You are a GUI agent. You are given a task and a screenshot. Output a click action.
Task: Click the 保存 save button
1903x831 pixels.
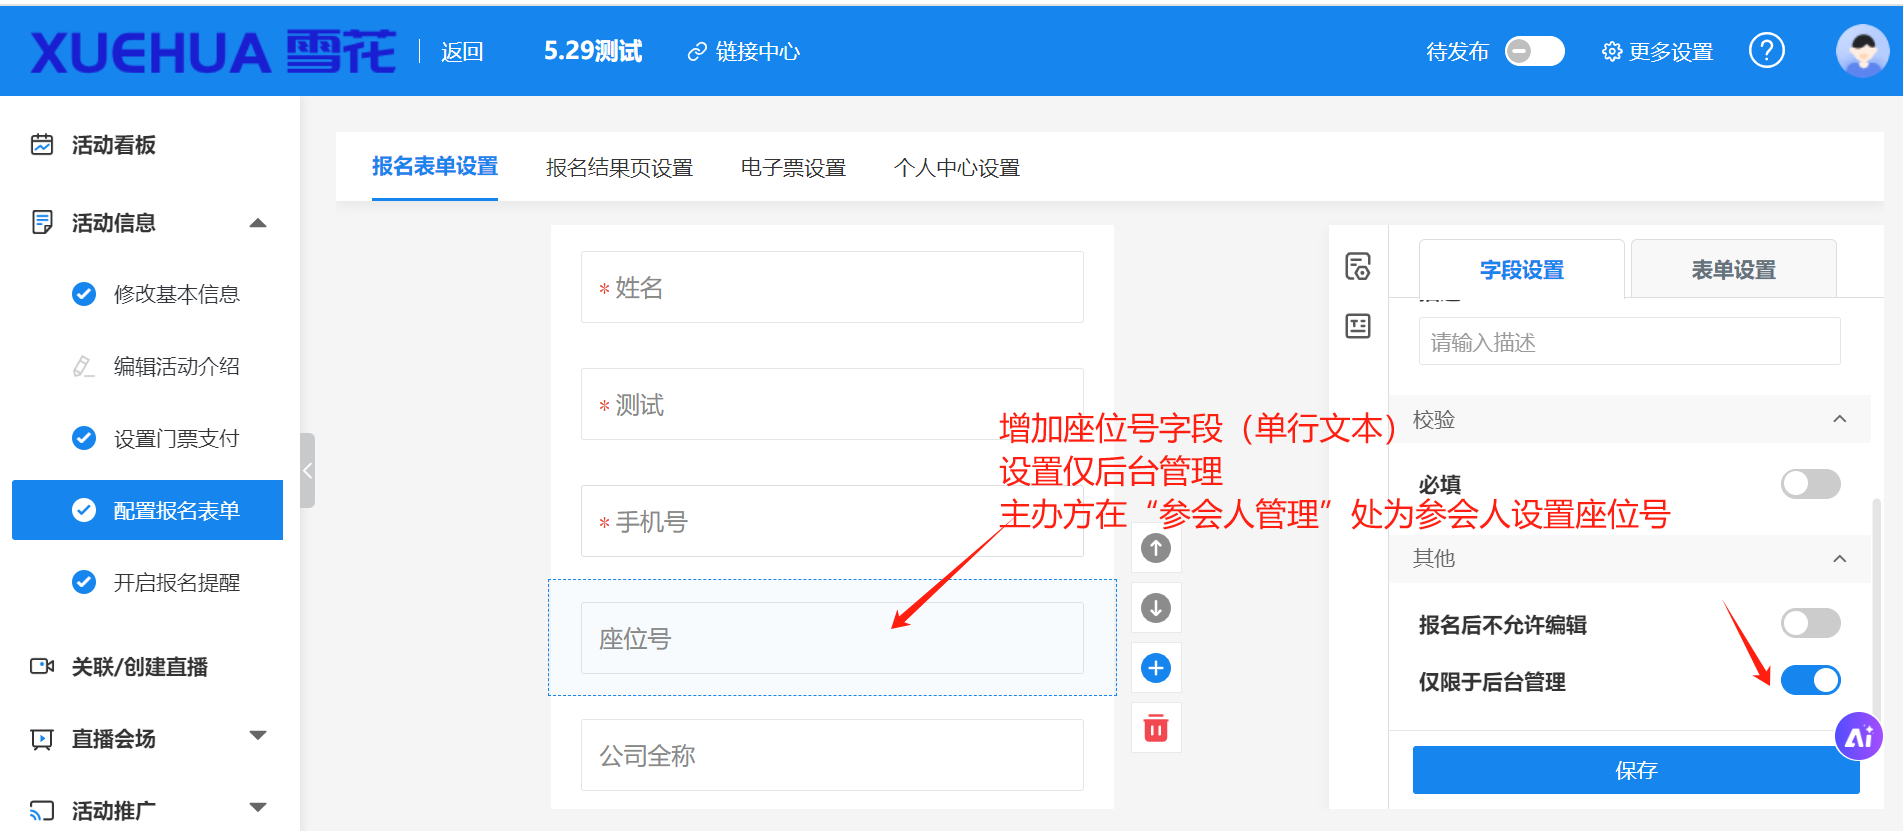pos(1635,770)
